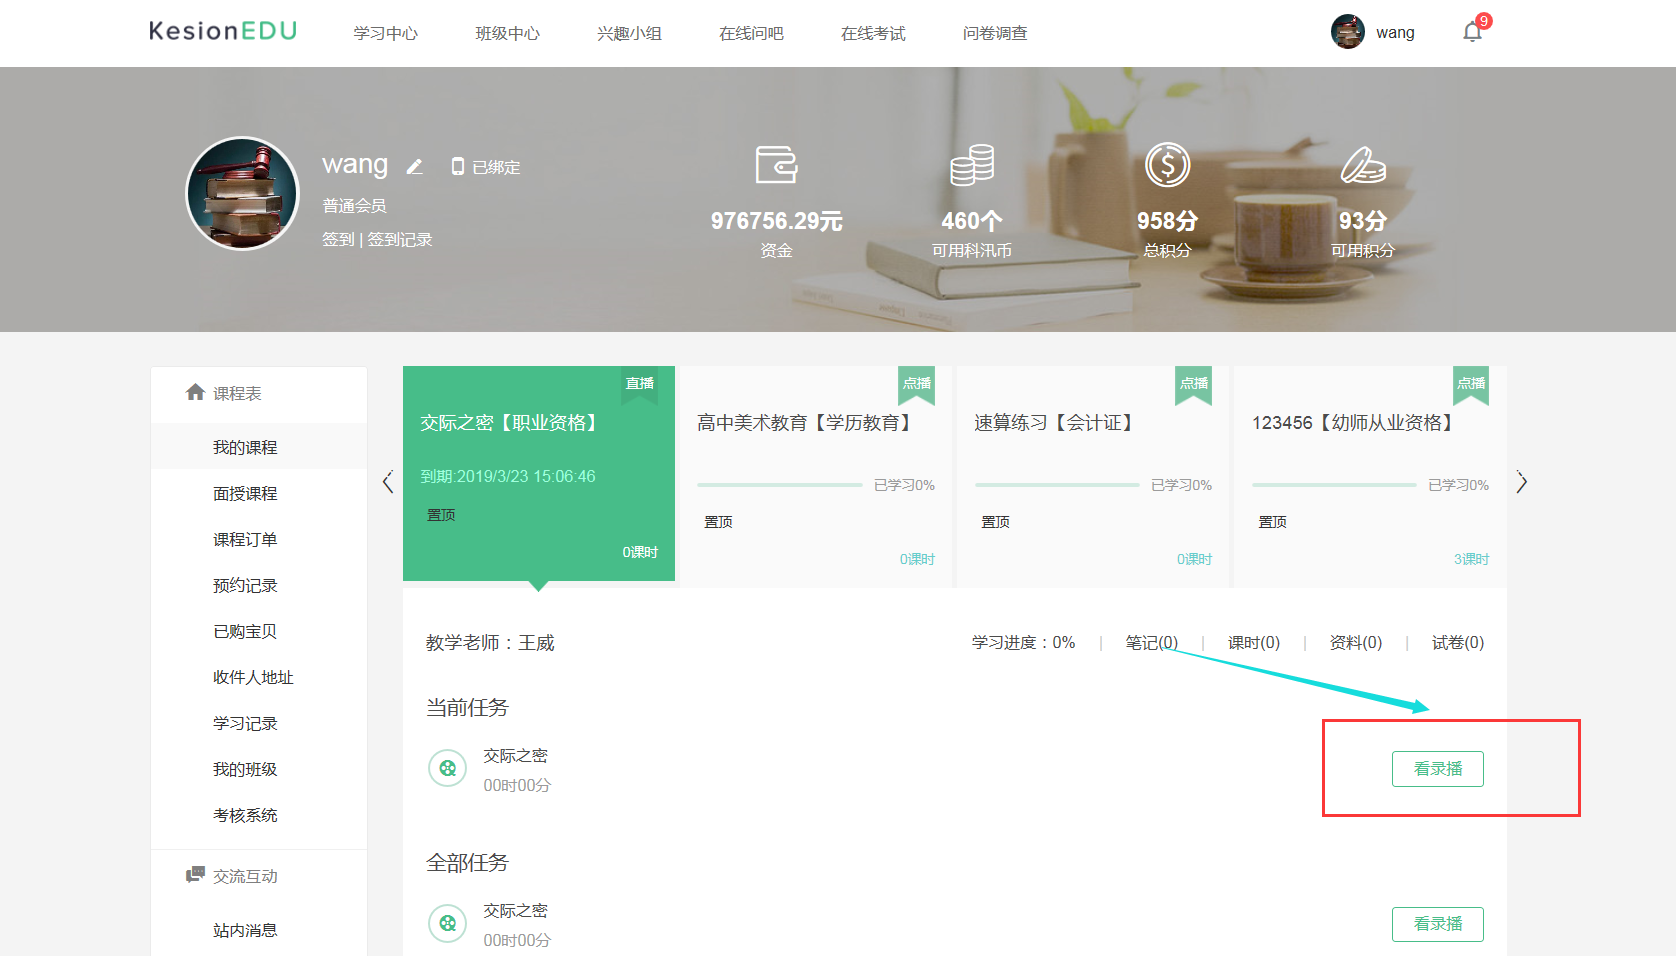Open the notification bell with 9 alerts
Screen dimensions: 1676x956
pyautogui.click(x=1472, y=31)
